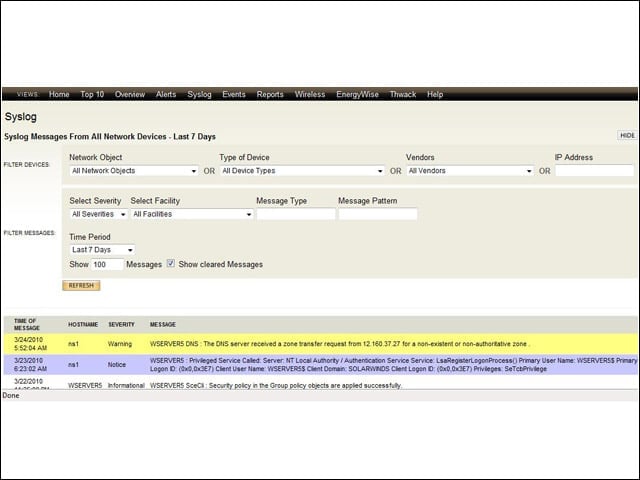Go to the Wireless view
The height and width of the screenshot is (480, 640).
click(x=310, y=94)
